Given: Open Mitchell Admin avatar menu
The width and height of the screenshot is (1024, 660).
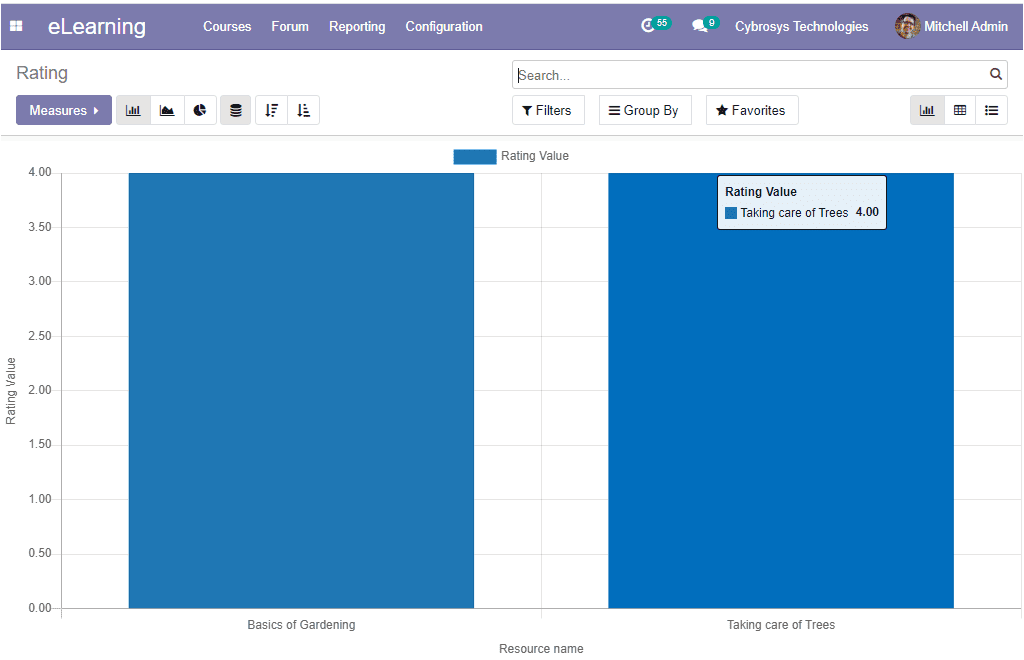Looking at the screenshot, I should 907,26.
